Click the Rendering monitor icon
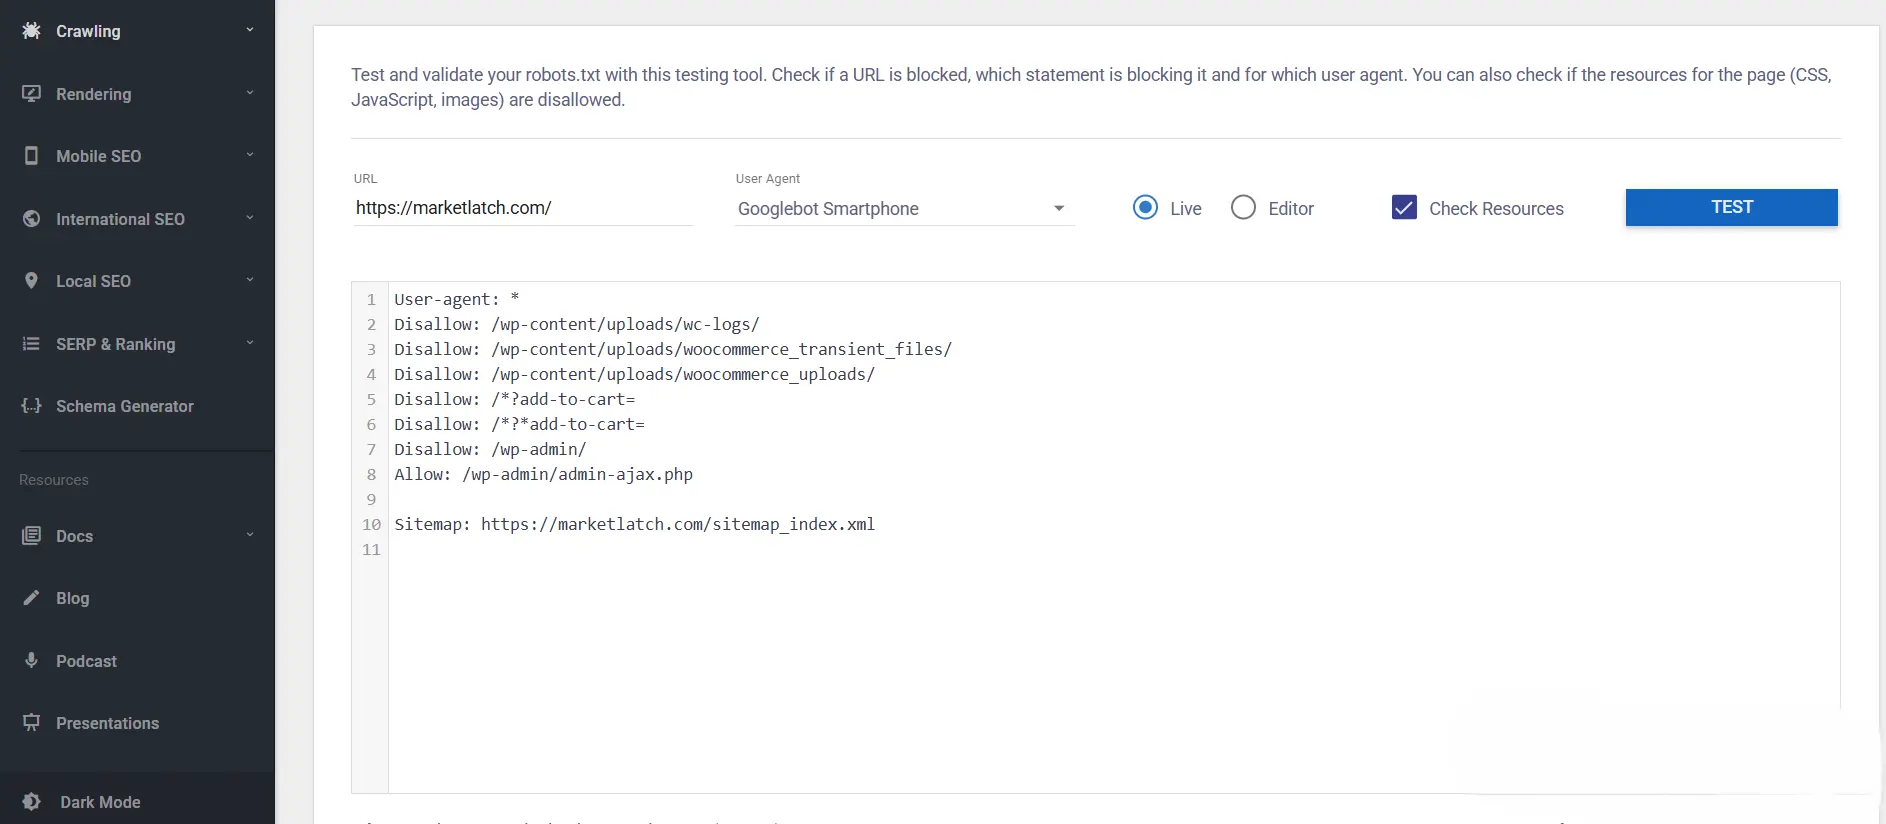 31,93
